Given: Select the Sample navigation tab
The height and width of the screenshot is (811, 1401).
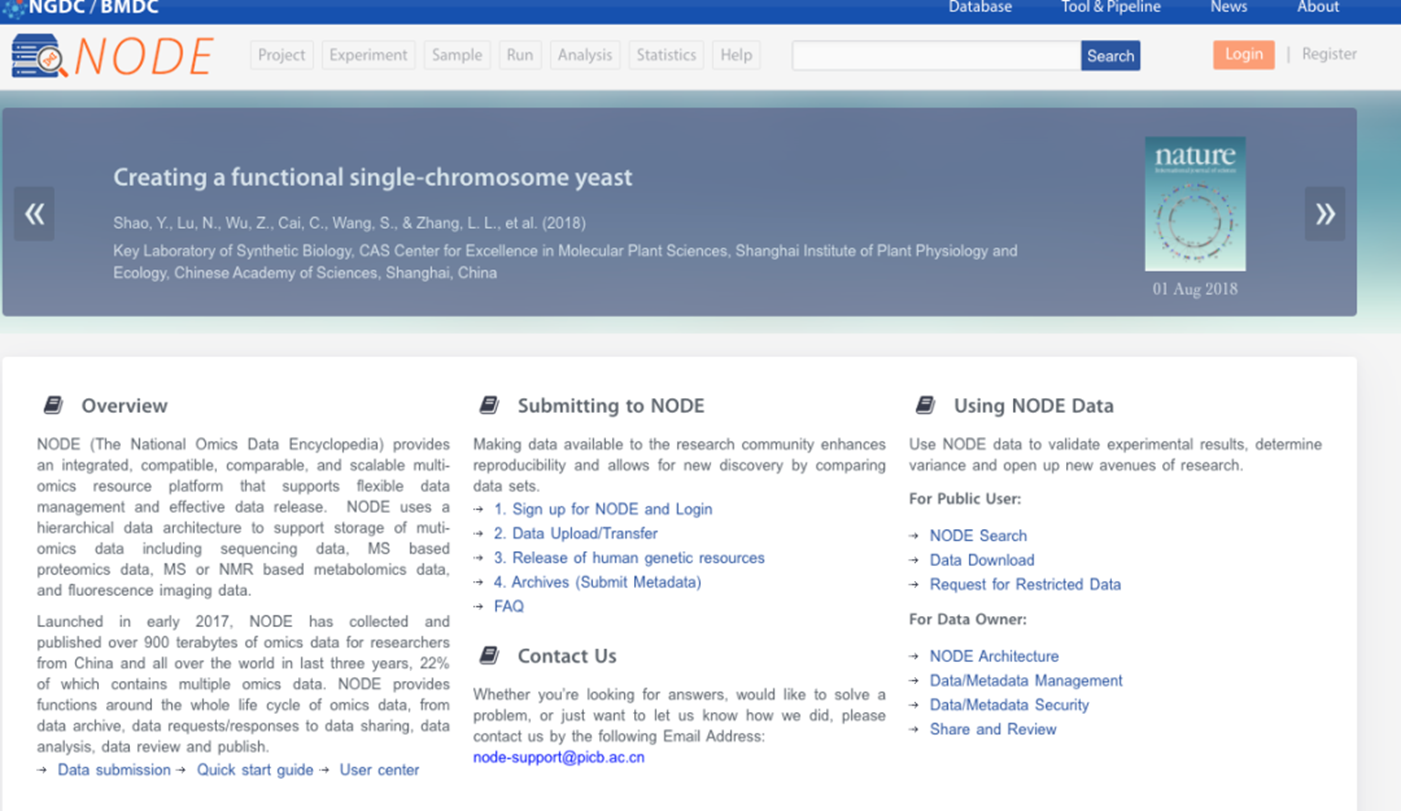Looking at the screenshot, I should (x=457, y=55).
